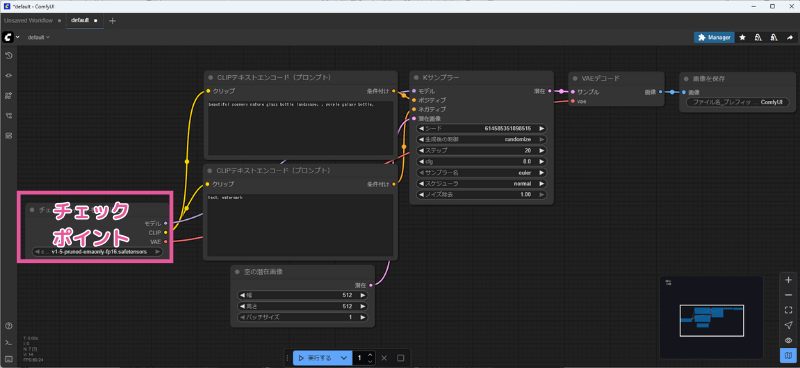Collapse the checkpoint loader node via title dot
This screenshot has height=368, width=800.
[x=32, y=210]
